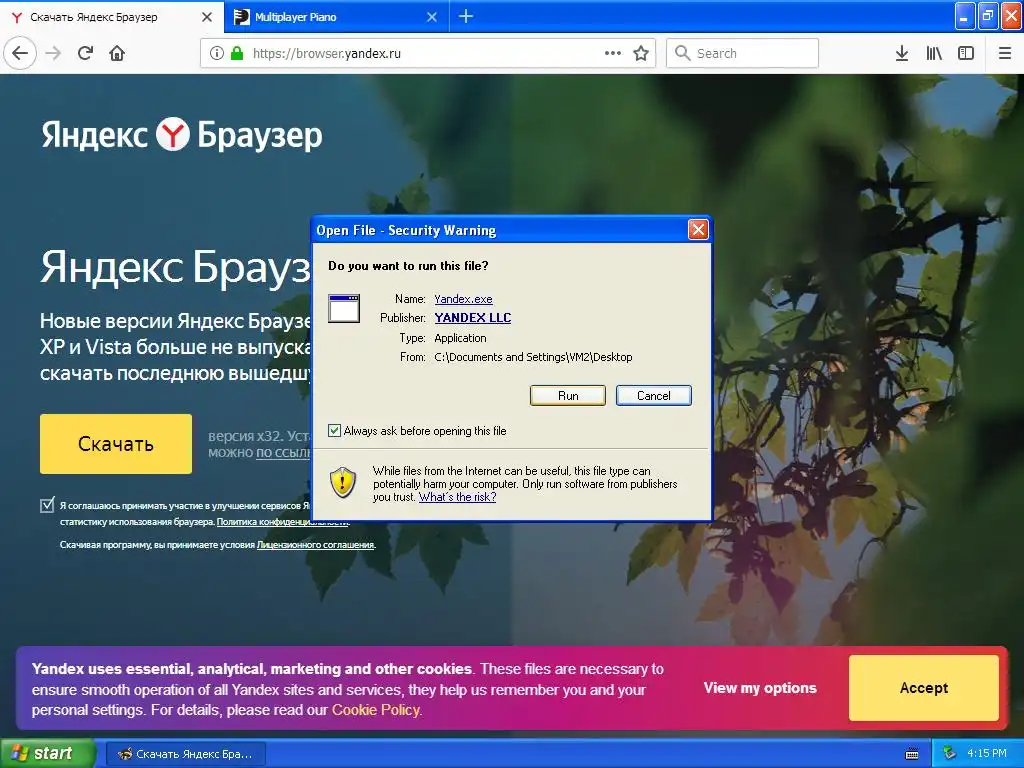Open the Лицензионного соглашения link
The height and width of the screenshot is (768, 1024).
point(315,545)
